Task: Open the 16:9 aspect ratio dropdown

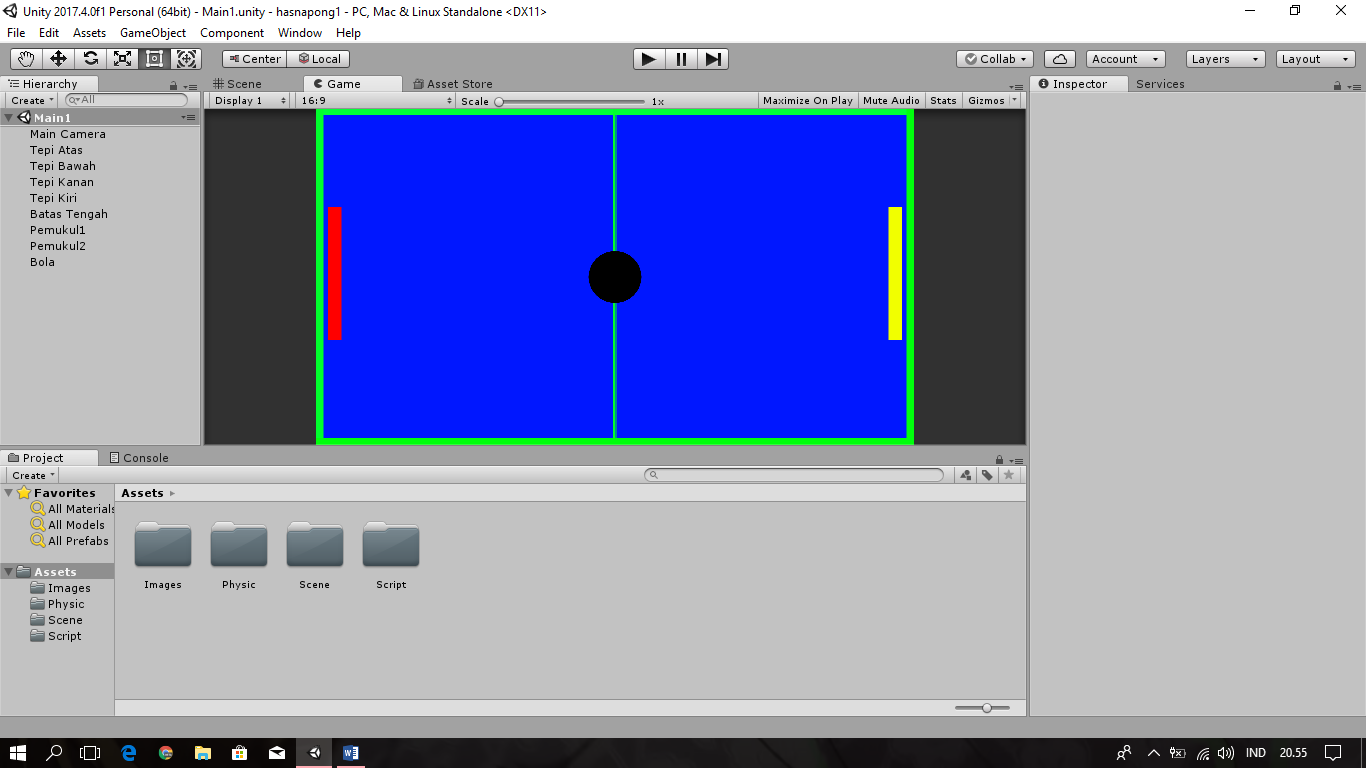Action: point(375,100)
